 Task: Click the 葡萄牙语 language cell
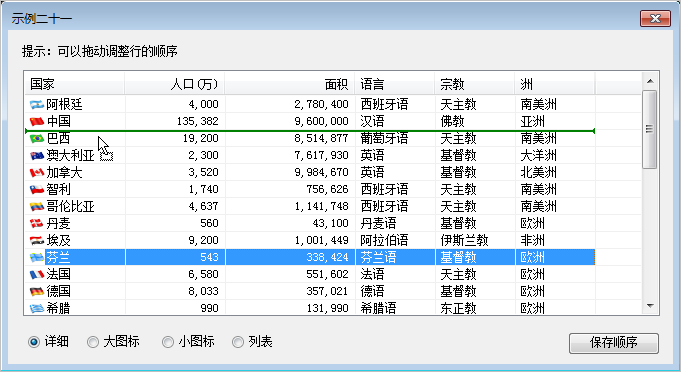[x=384, y=138]
